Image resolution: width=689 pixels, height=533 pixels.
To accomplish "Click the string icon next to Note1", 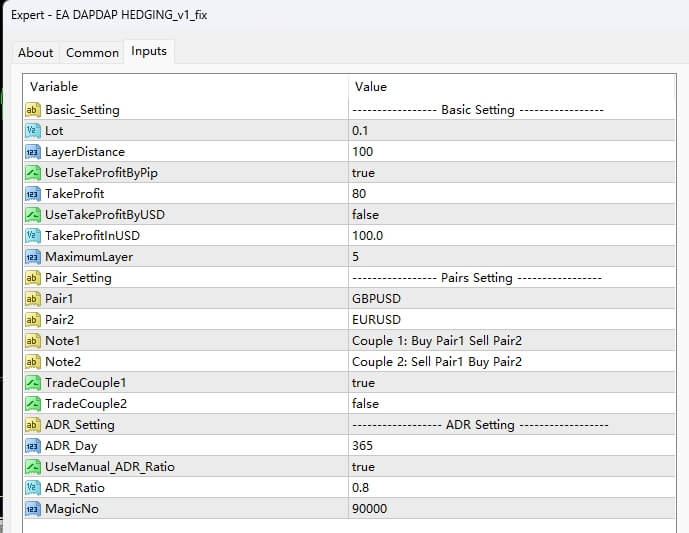I will [33, 341].
